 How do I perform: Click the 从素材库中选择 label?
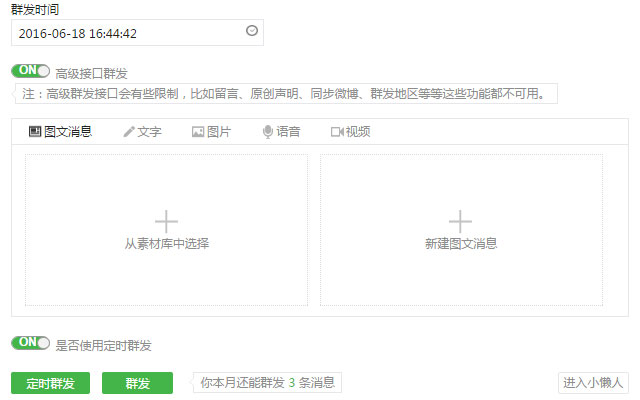click(x=167, y=244)
